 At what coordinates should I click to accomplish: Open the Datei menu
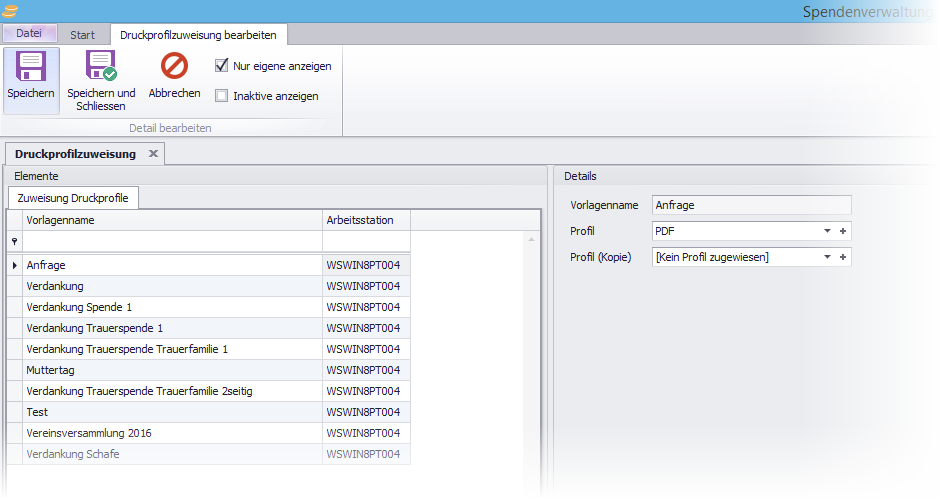tap(29, 34)
